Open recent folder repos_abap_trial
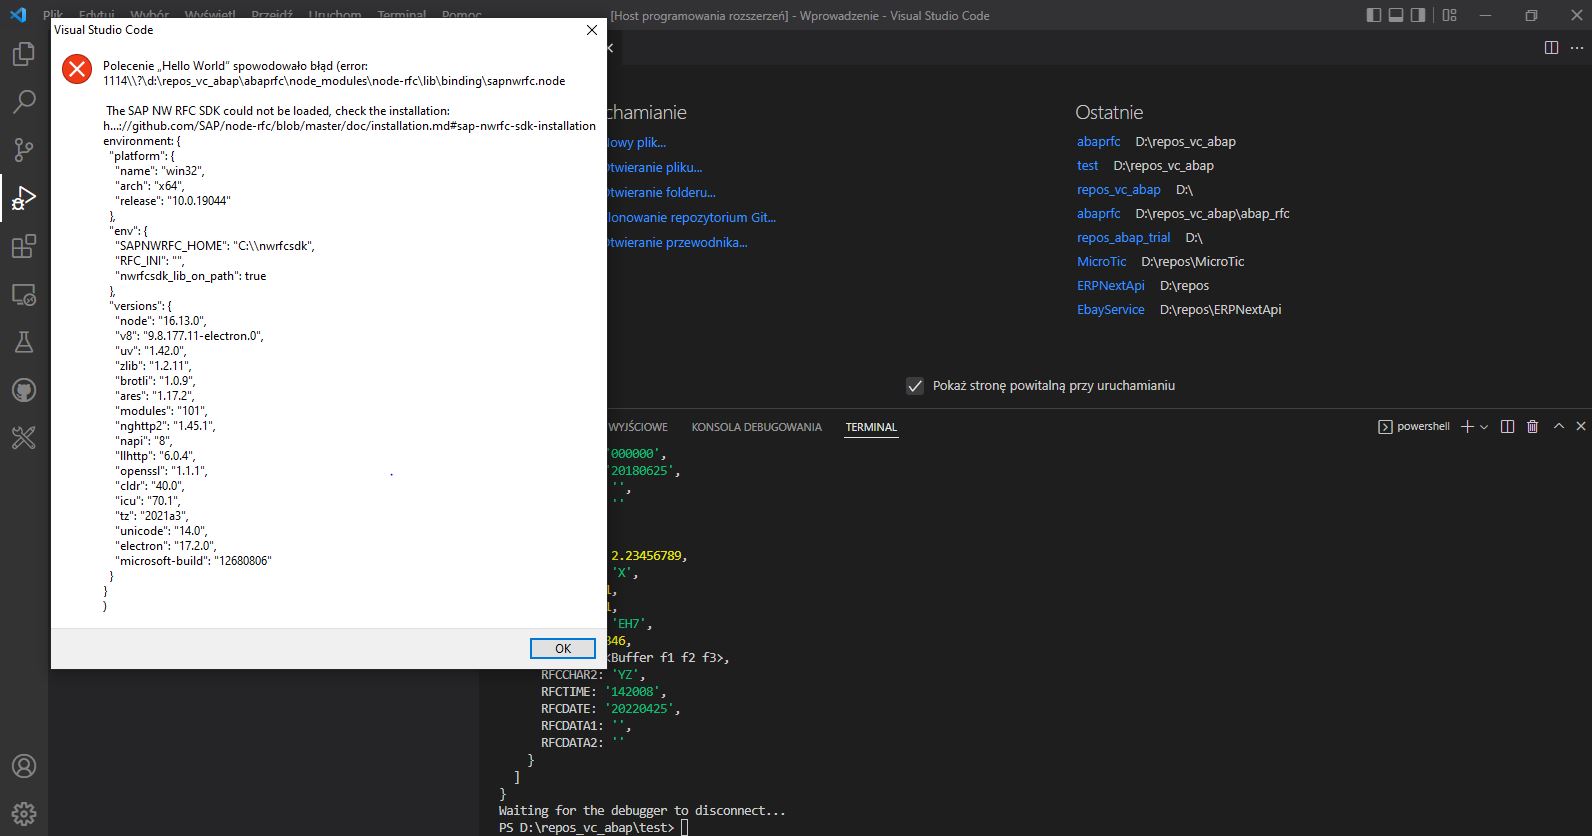This screenshot has width=1592, height=836. point(1123,238)
